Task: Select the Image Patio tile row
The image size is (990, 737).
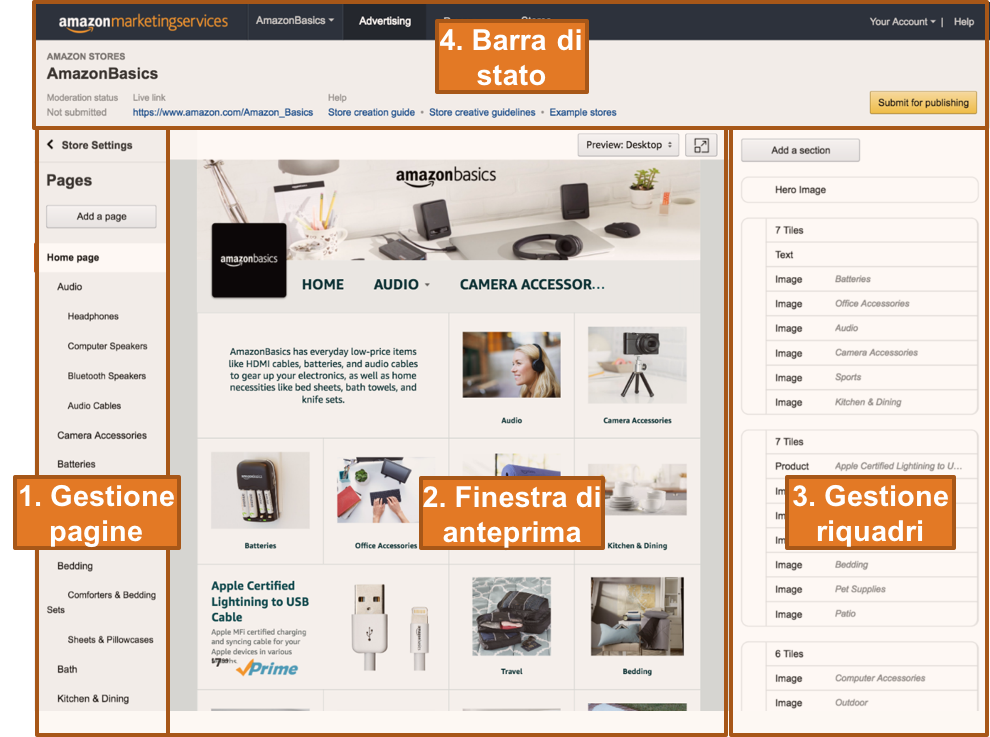Action: pos(871,614)
